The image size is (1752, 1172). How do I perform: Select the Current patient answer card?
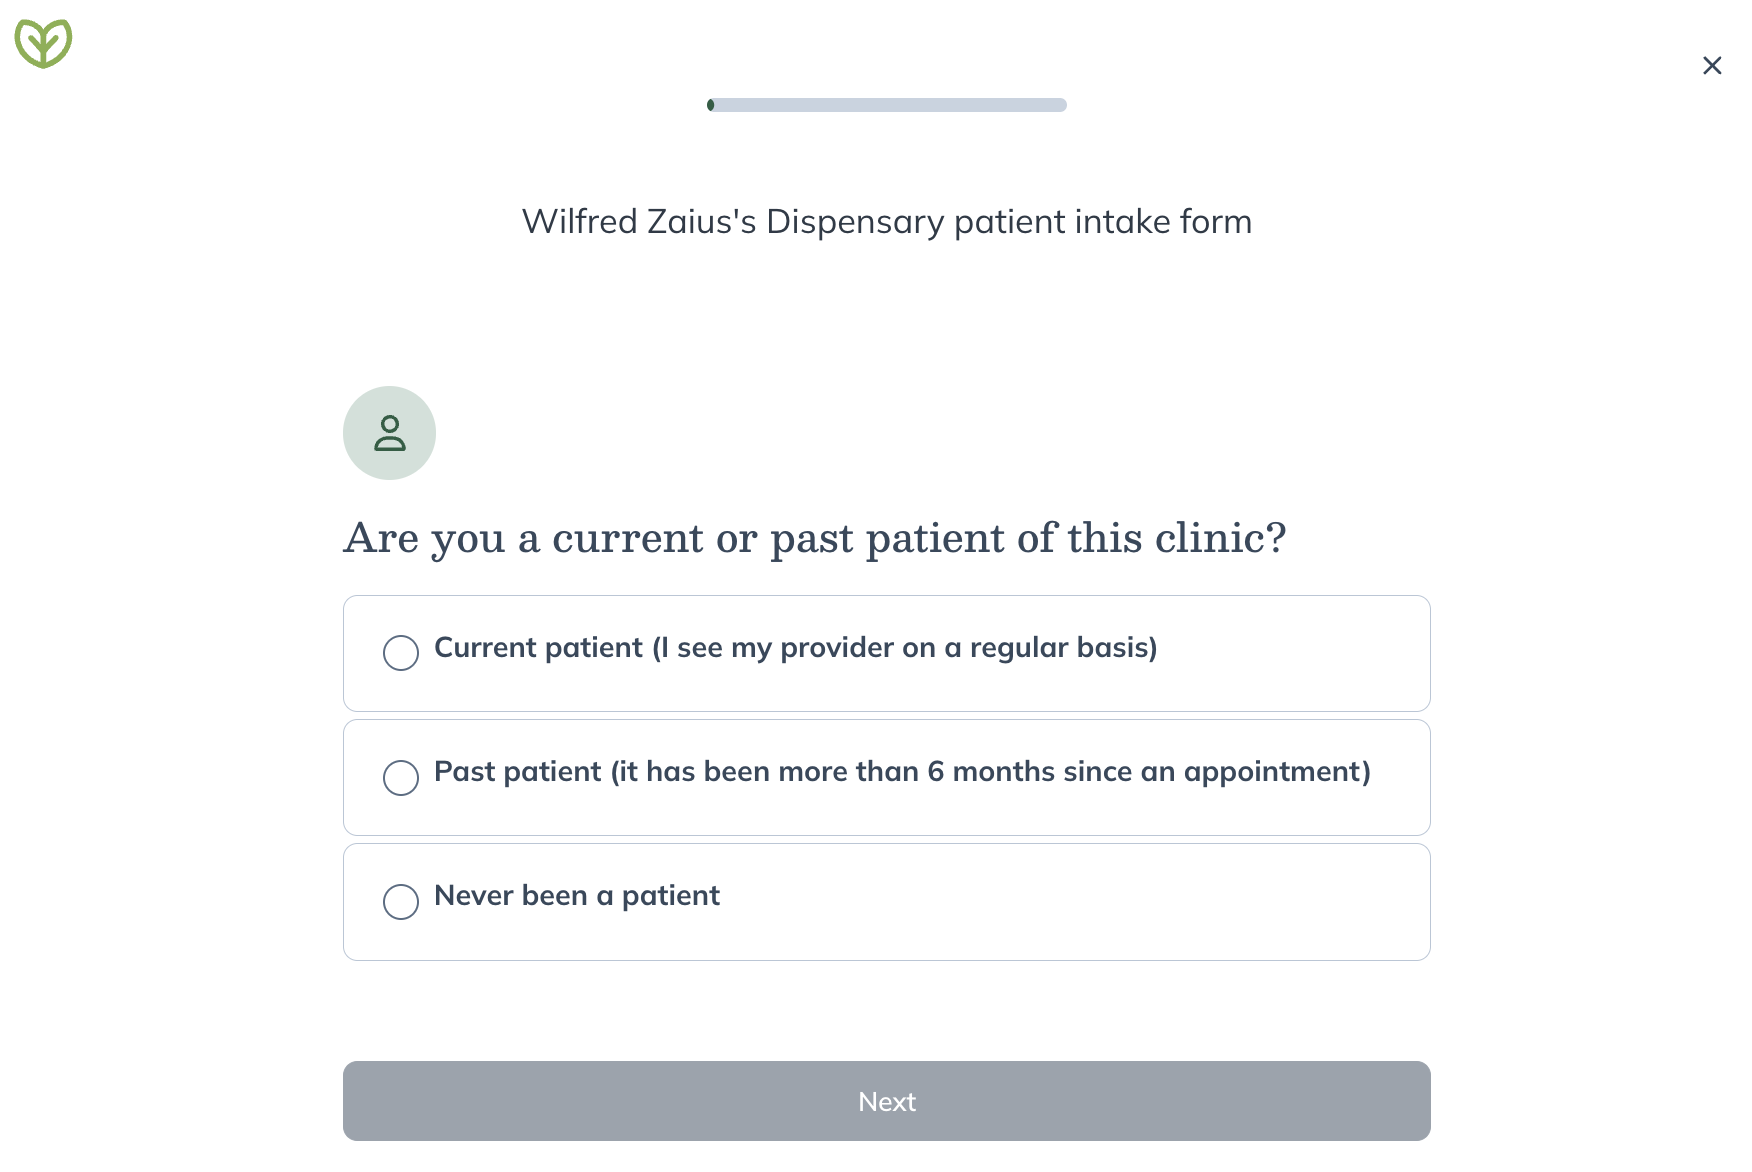pos(886,652)
